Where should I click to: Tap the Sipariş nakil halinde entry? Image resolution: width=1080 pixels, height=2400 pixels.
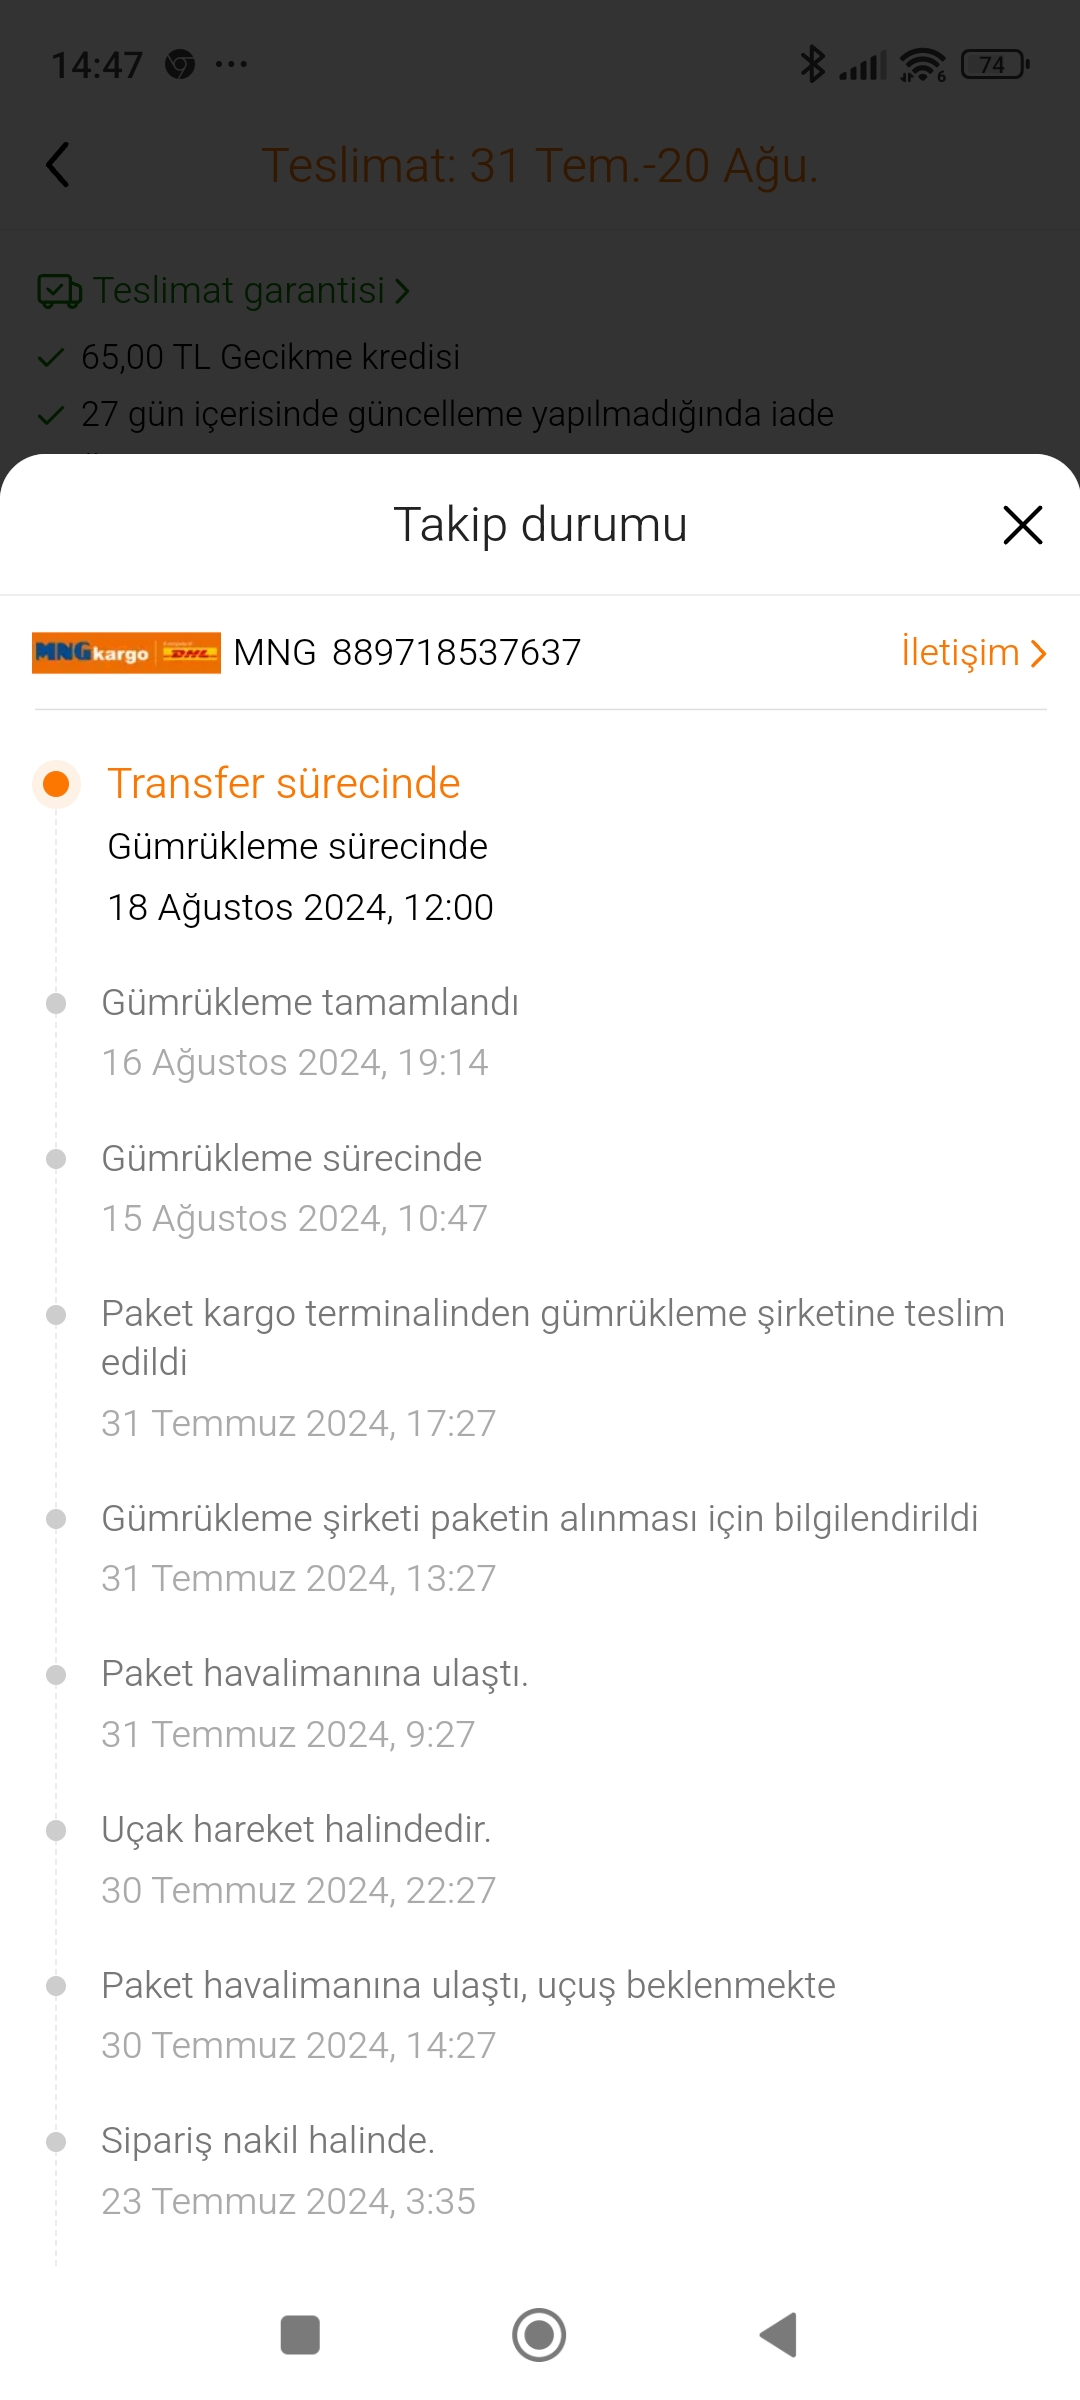tap(268, 2141)
